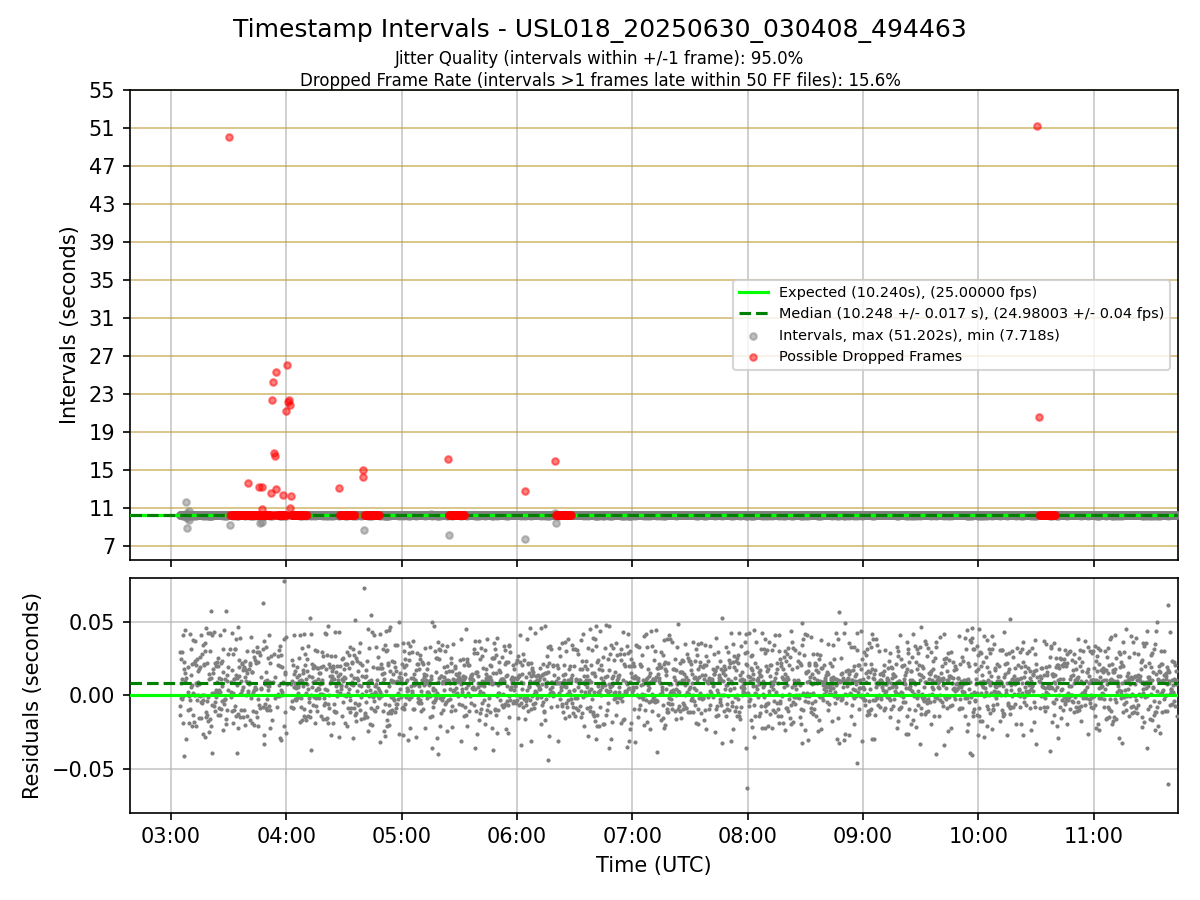Click the plot title 'Timestamp Intervals - USL018_20250630_030408_494463'

point(600,29)
